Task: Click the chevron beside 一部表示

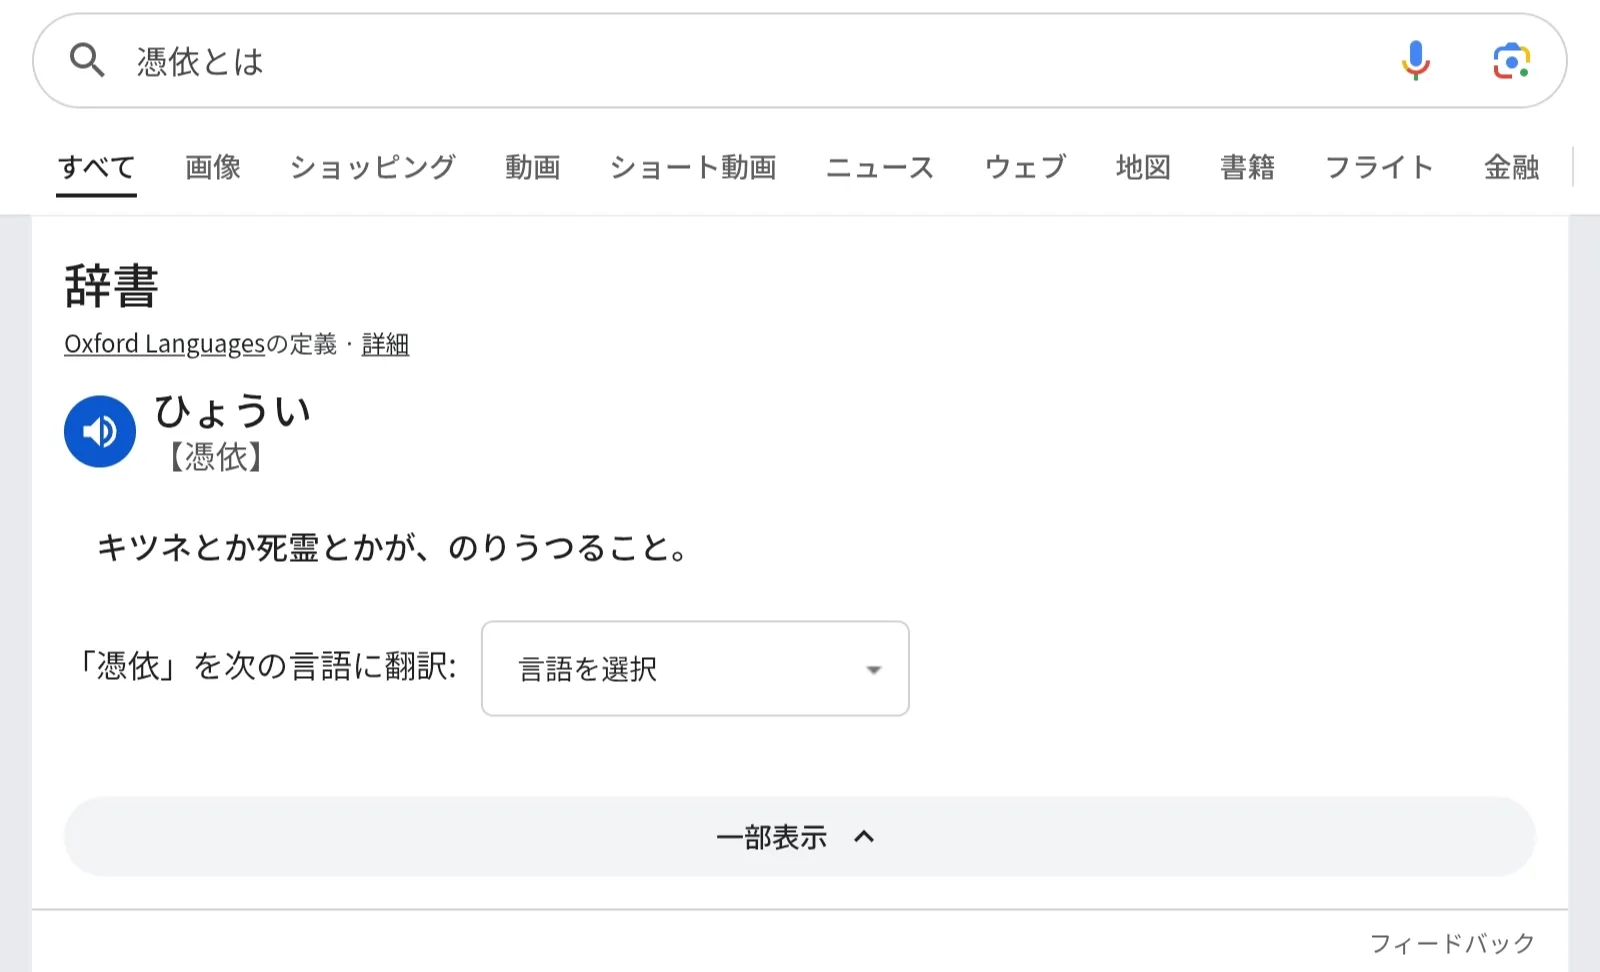Action: pyautogui.click(x=864, y=837)
